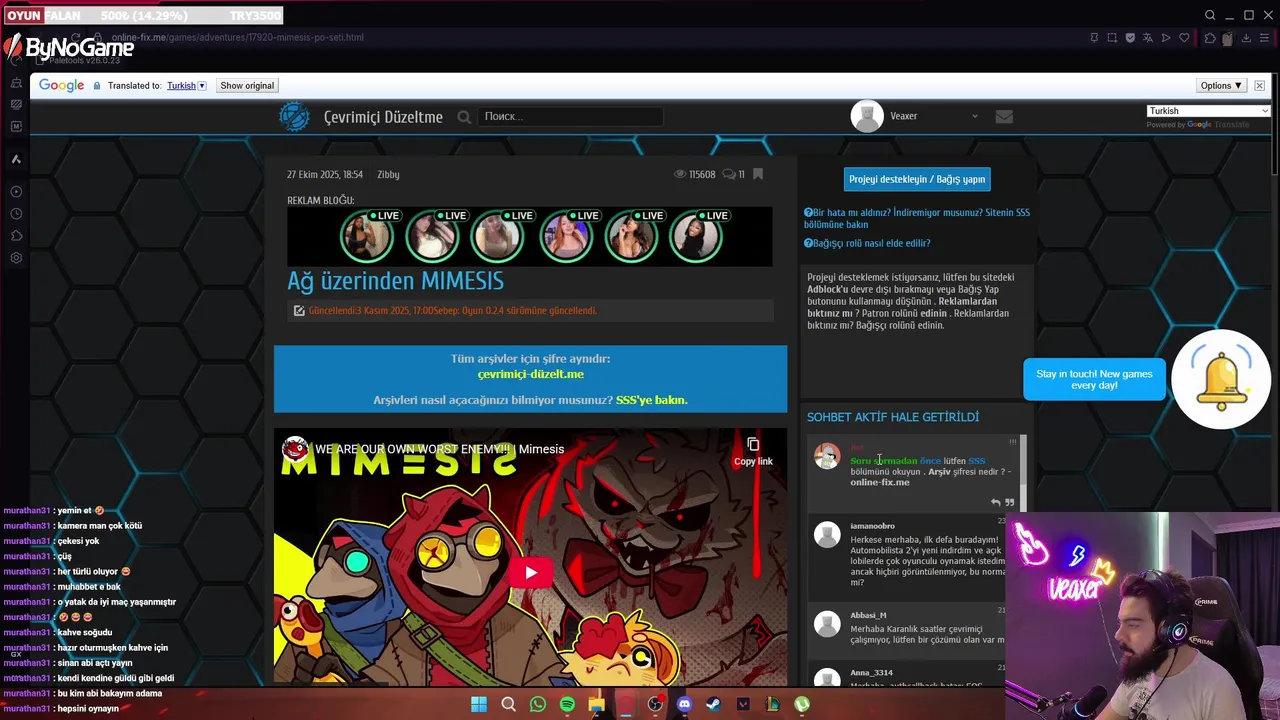This screenshot has height=720, width=1280.
Task: Click the notification bell icon
Action: pos(1221,379)
